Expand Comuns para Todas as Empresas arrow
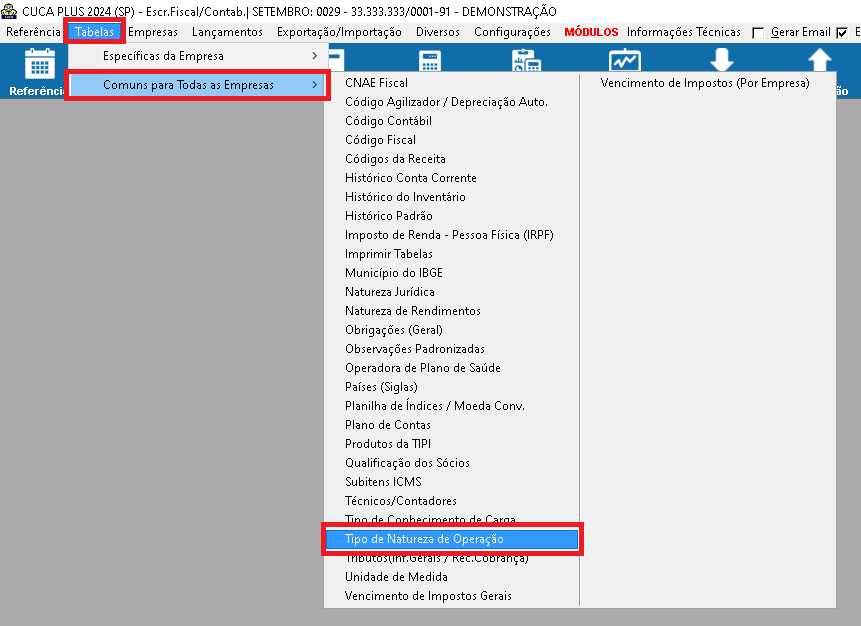Image resolution: width=861 pixels, height=626 pixels. [315, 85]
